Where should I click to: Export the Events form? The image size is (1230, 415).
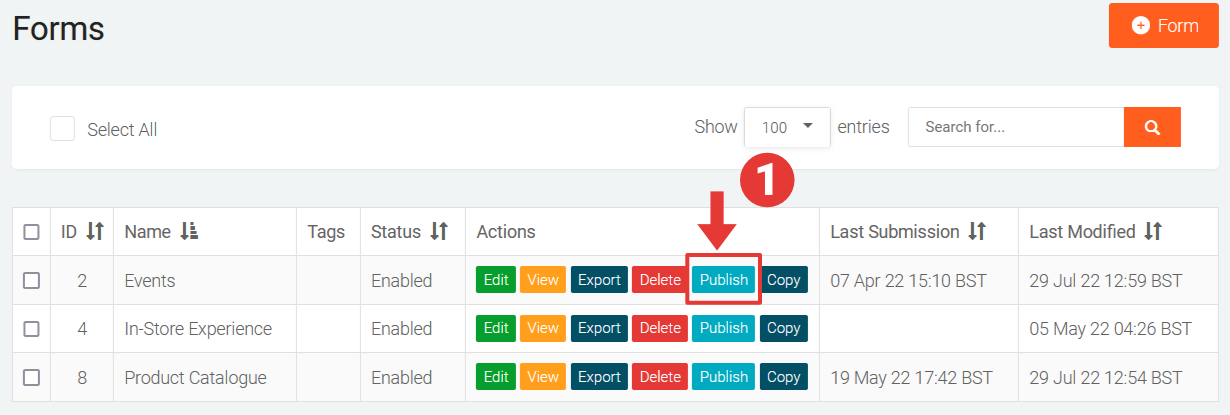pyautogui.click(x=599, y=280)
